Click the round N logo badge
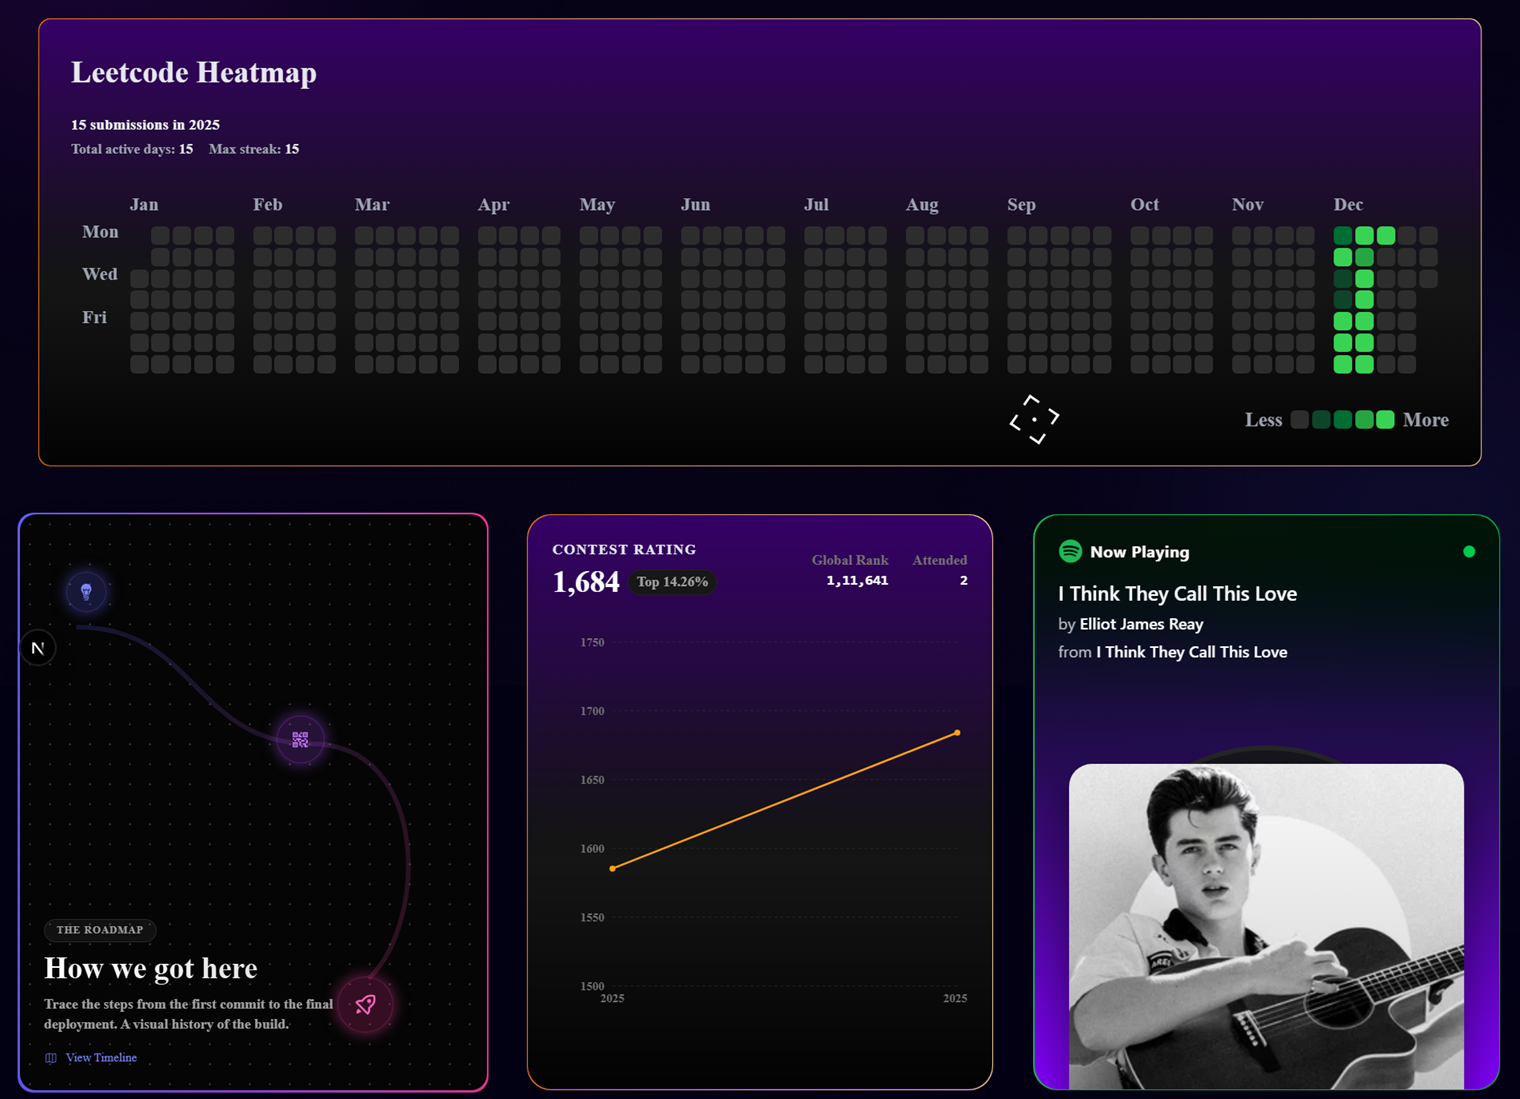 pos(38,648)
